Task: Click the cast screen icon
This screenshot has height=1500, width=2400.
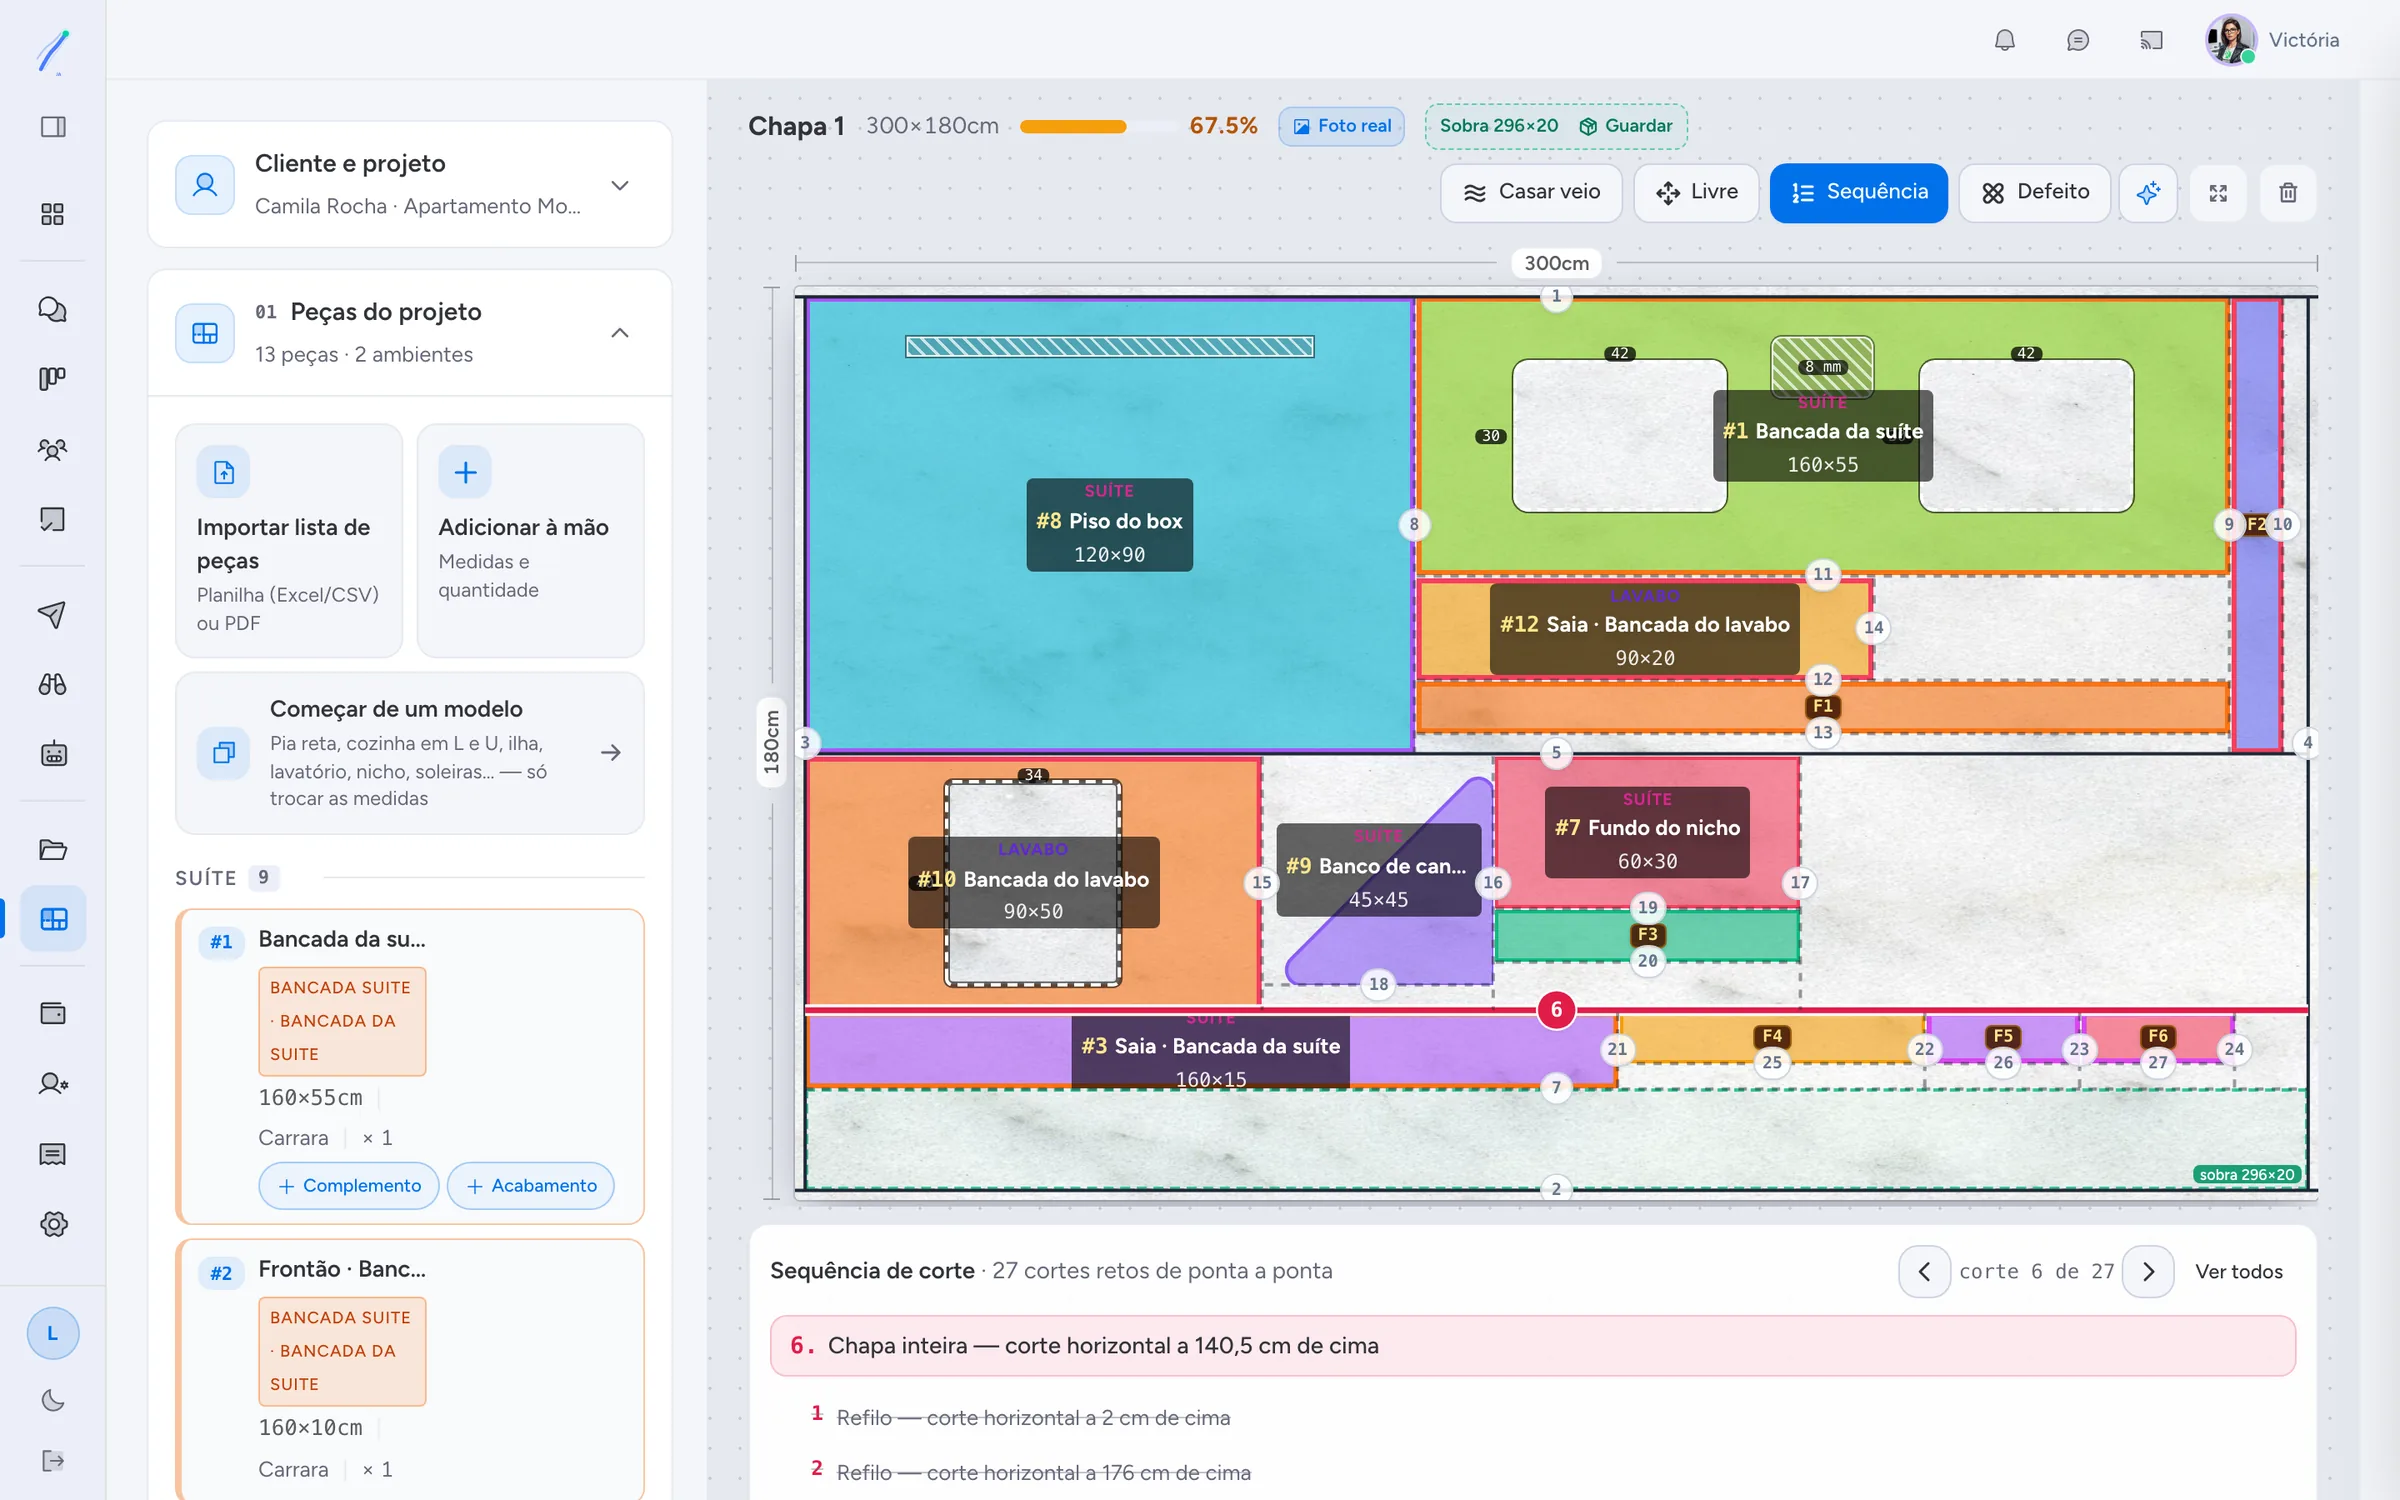Action: tap(2151, 40)
